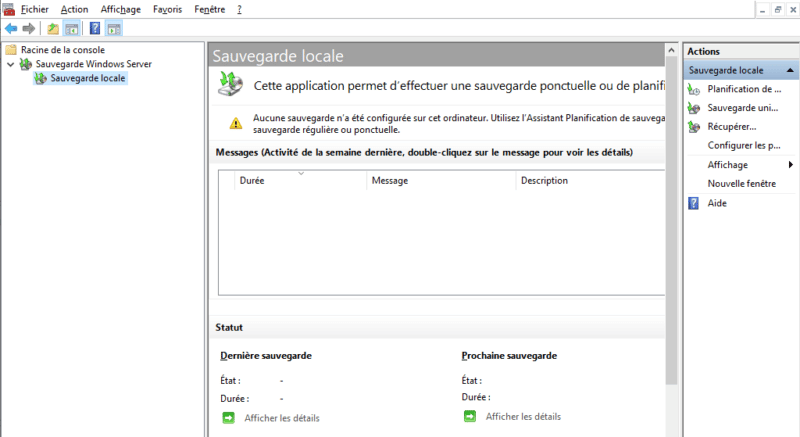Open the Action menu
The height and width of the screenshot is (437, 800).
(74, 9)
